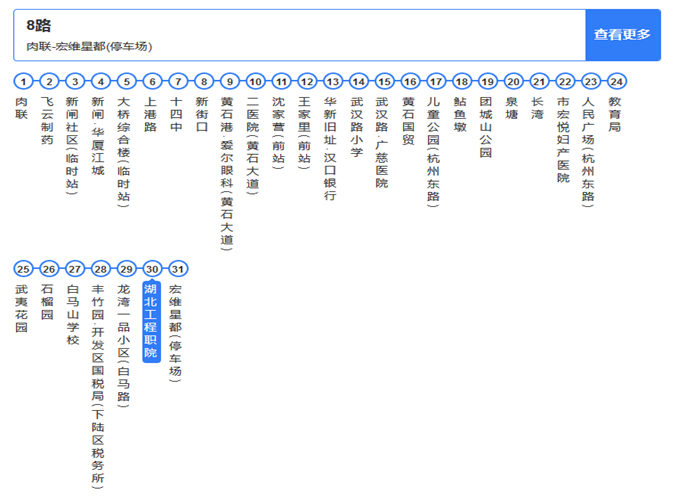The width and height of the screenshot is (678, 496).
Task: Click the 武汉路·广慈医院 stop name
Action: click(x=382, y=142)
